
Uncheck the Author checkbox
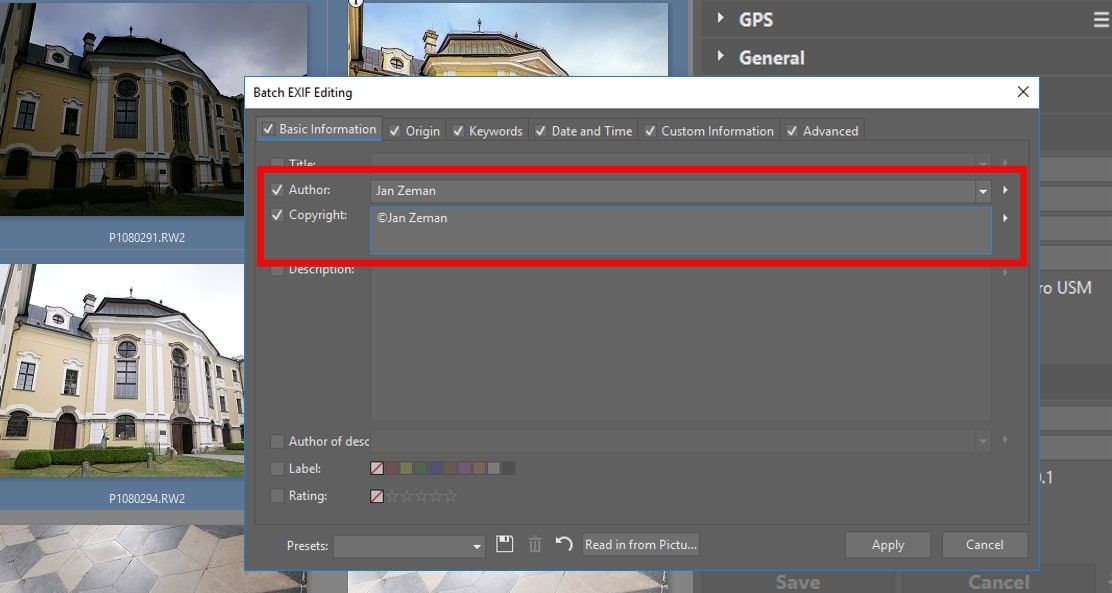(275, 189)
